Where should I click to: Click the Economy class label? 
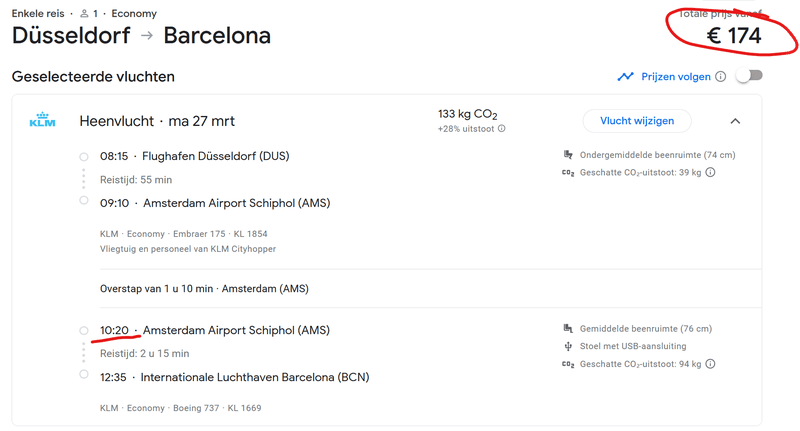pyautogui.click(x=134, y=14)
